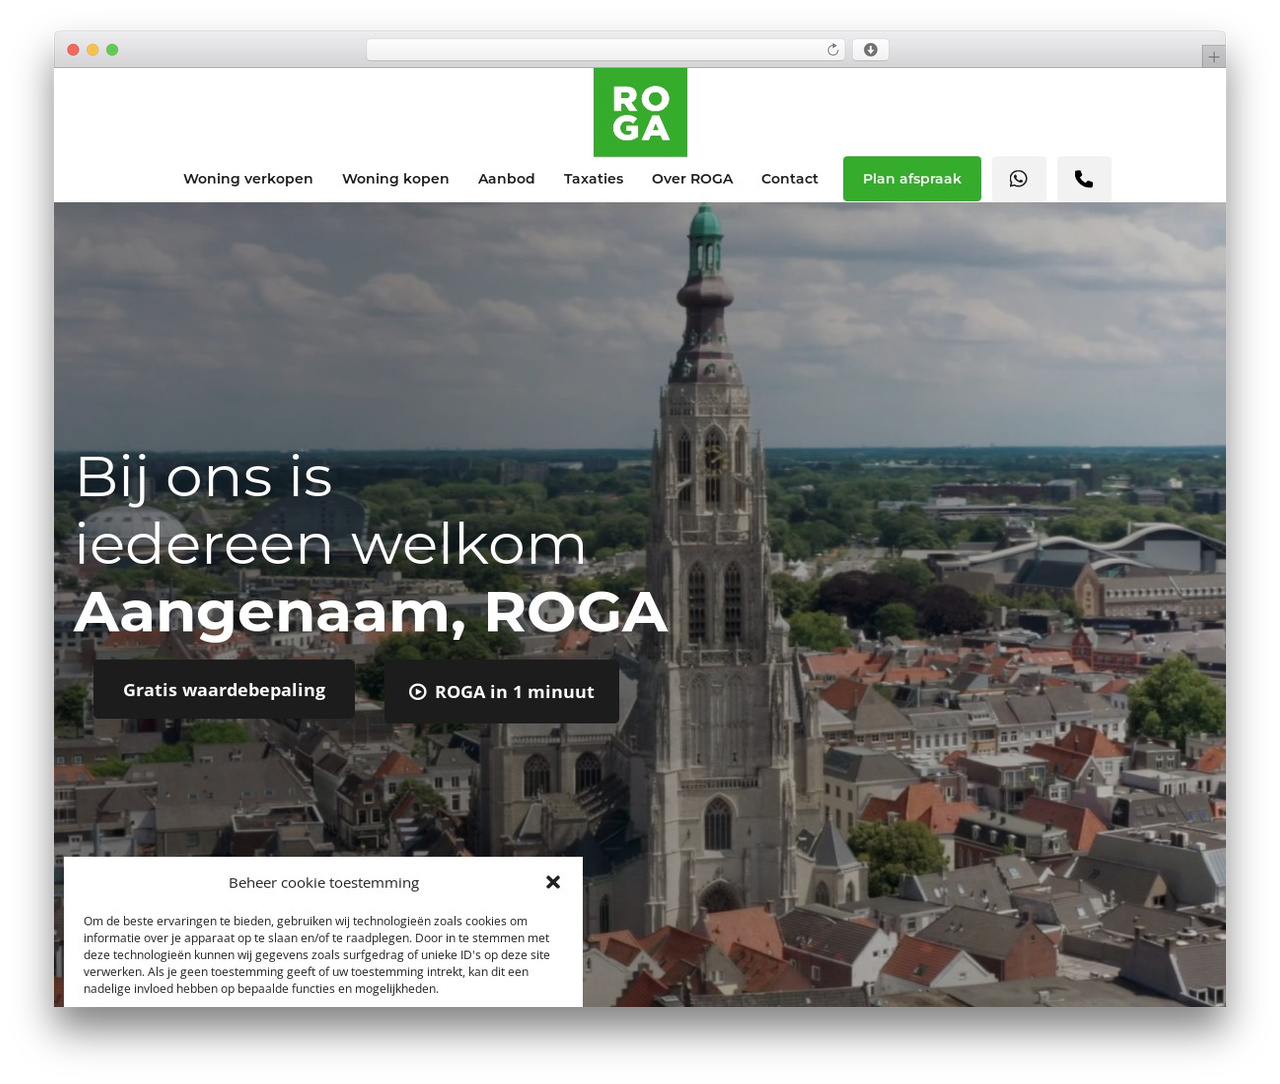Click the browser download icon
Image resolution: width=1280 pixels, height=1084 pixels.
(870, 50)
